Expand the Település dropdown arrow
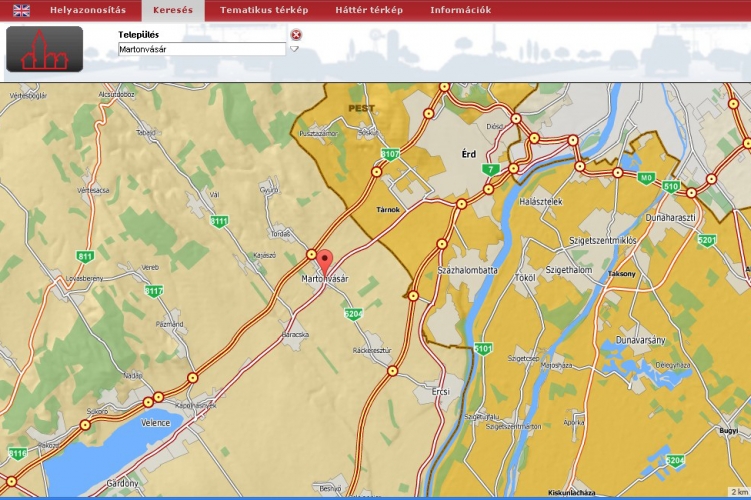 point(295,49)
